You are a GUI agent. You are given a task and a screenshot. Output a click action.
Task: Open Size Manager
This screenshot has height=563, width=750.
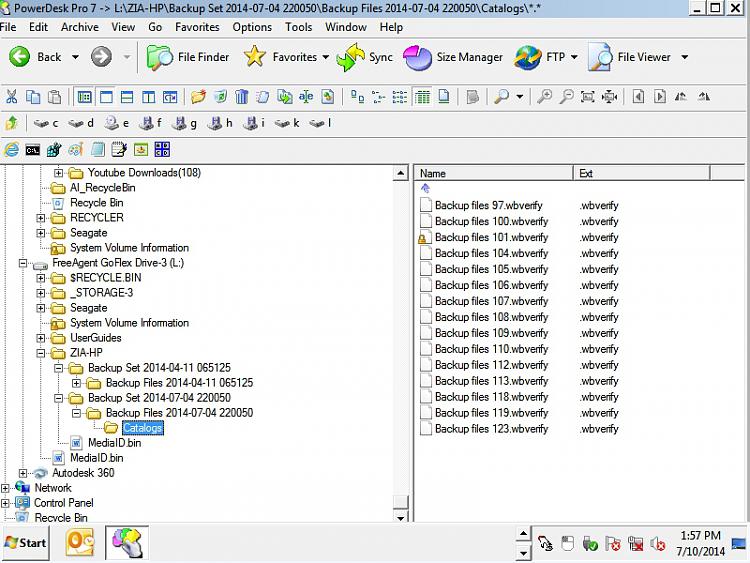point(453,57)
